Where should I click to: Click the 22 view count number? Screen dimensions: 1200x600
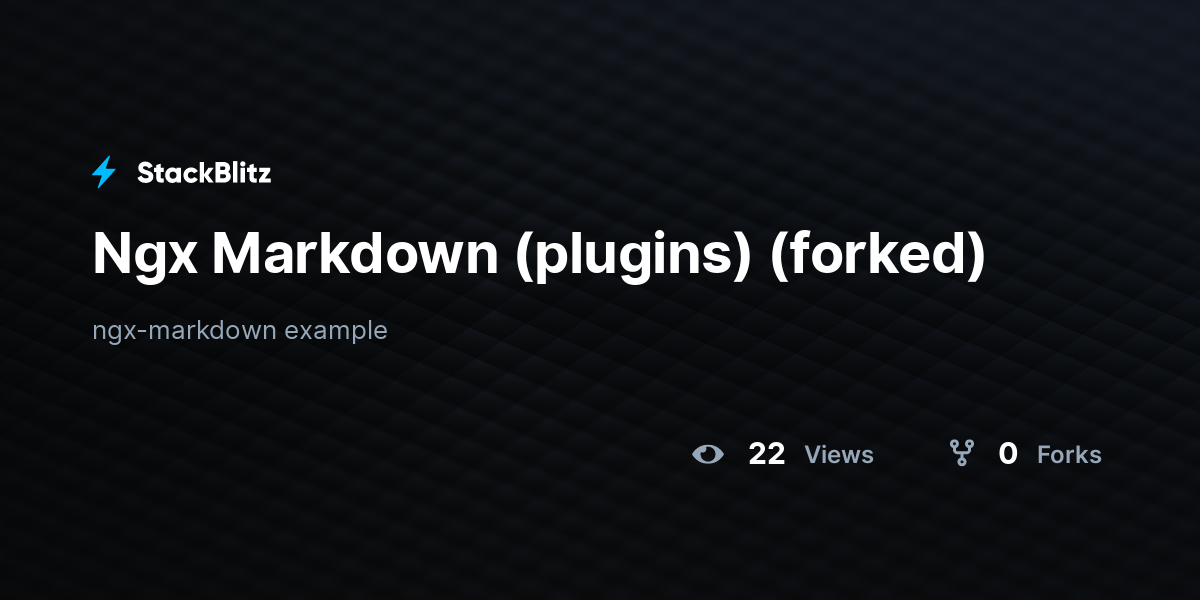point(767,454)
